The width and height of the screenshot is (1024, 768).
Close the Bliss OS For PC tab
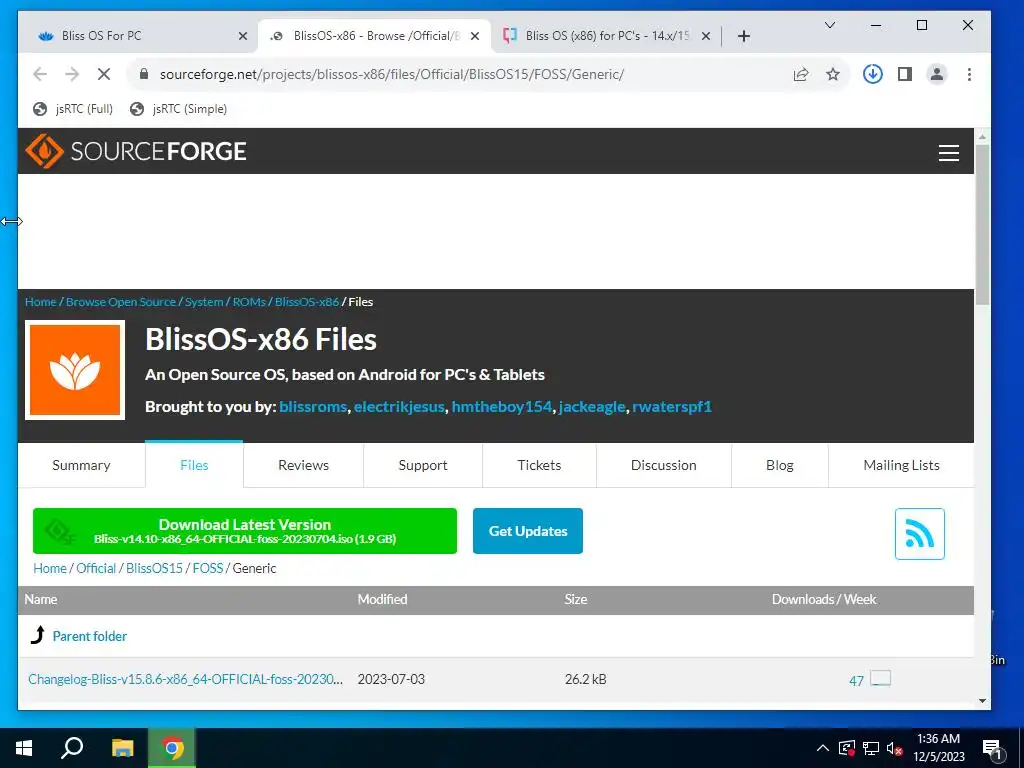pyautogui.click(x=243, y=36)
